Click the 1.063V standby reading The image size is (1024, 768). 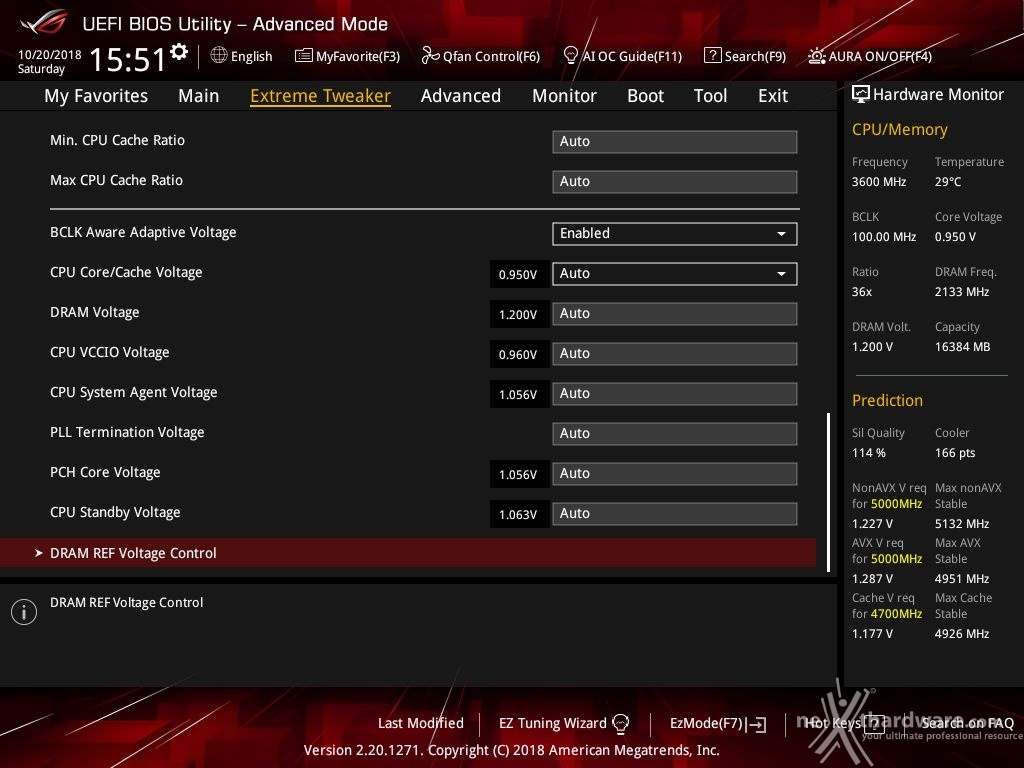[x=519, y=515]
